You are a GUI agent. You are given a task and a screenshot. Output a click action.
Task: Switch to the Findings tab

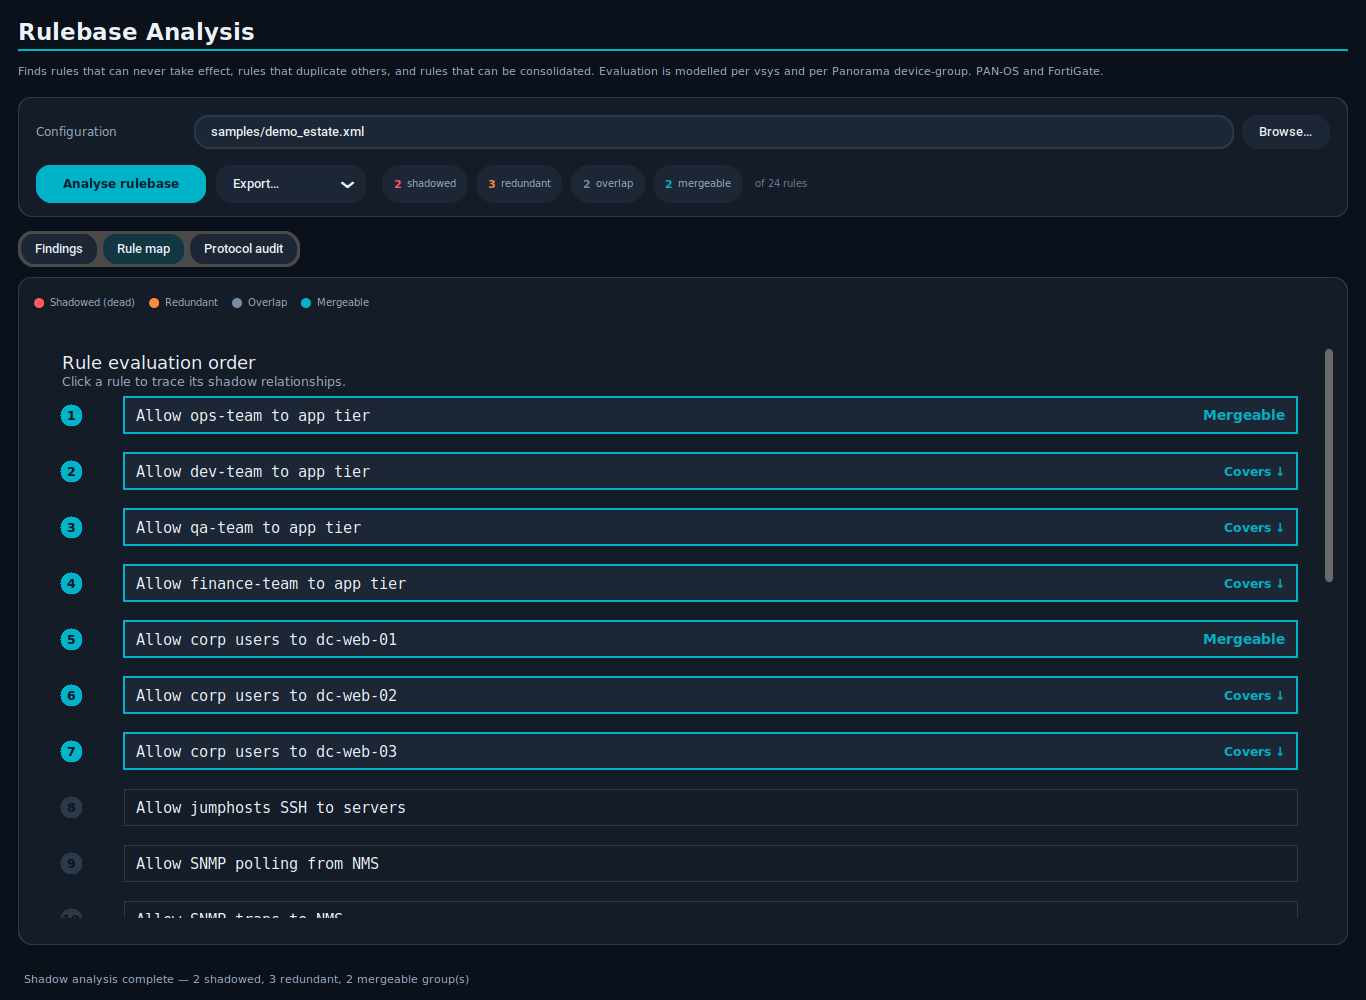pyautogui.click(x=59, y=249)
